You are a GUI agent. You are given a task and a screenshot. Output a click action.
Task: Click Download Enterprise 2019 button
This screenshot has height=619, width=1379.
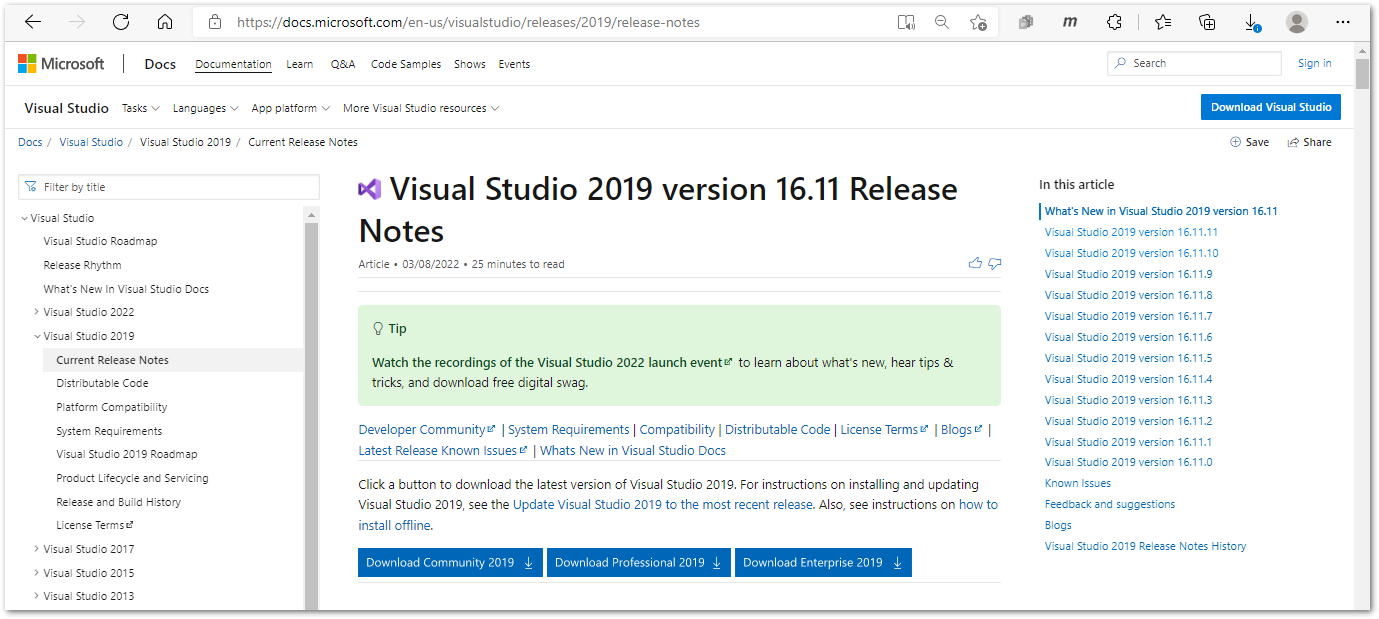tap(823, 563)
